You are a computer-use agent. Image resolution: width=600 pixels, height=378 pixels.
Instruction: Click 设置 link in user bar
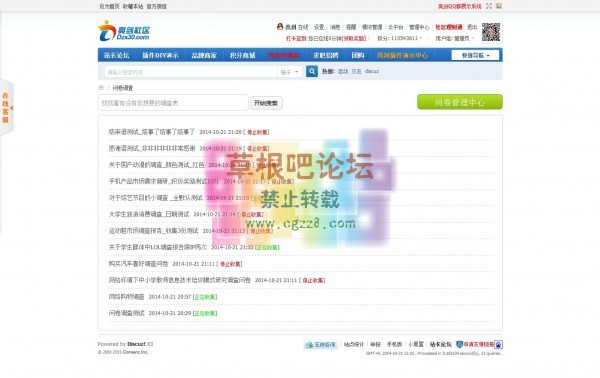click(319, 27)
